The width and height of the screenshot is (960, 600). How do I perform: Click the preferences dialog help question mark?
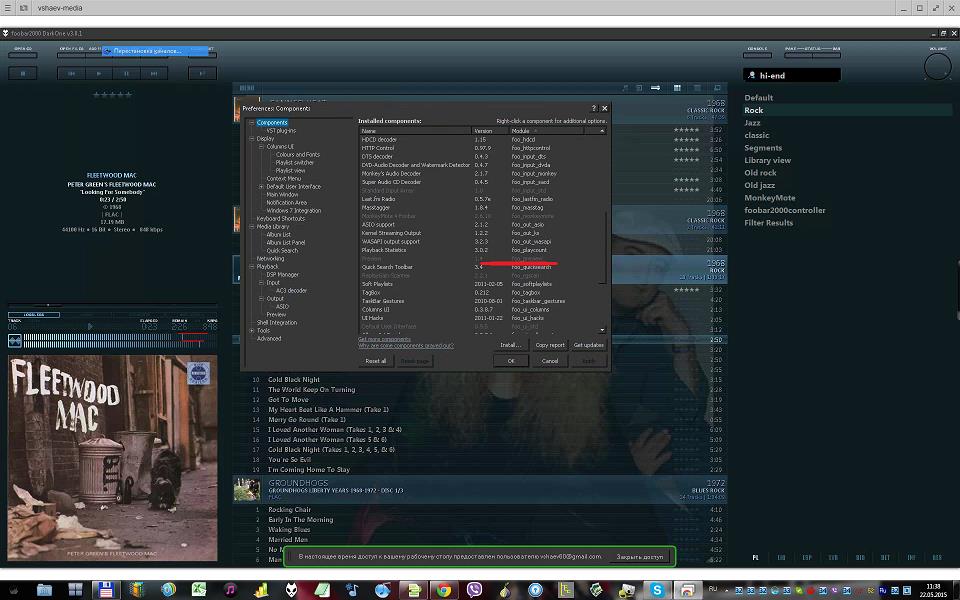[594, 108]
